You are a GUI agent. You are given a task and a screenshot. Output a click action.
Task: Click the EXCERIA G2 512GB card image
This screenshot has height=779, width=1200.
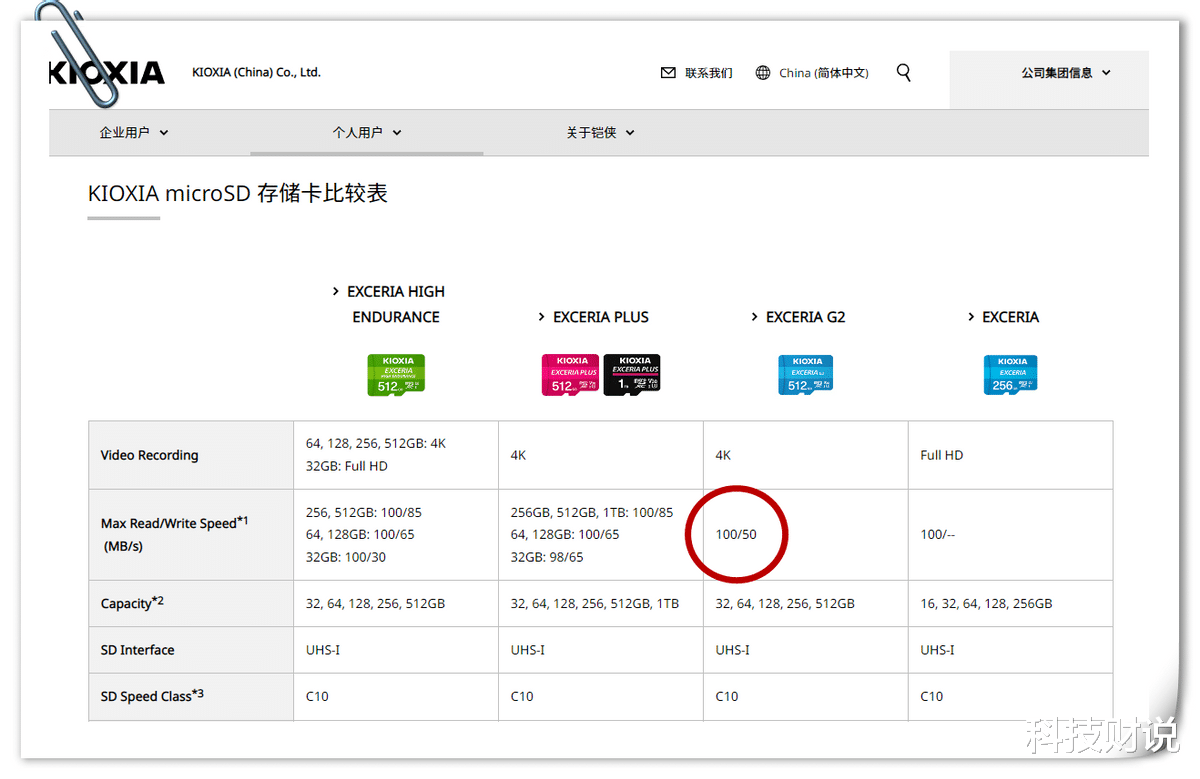coord(806,374)
